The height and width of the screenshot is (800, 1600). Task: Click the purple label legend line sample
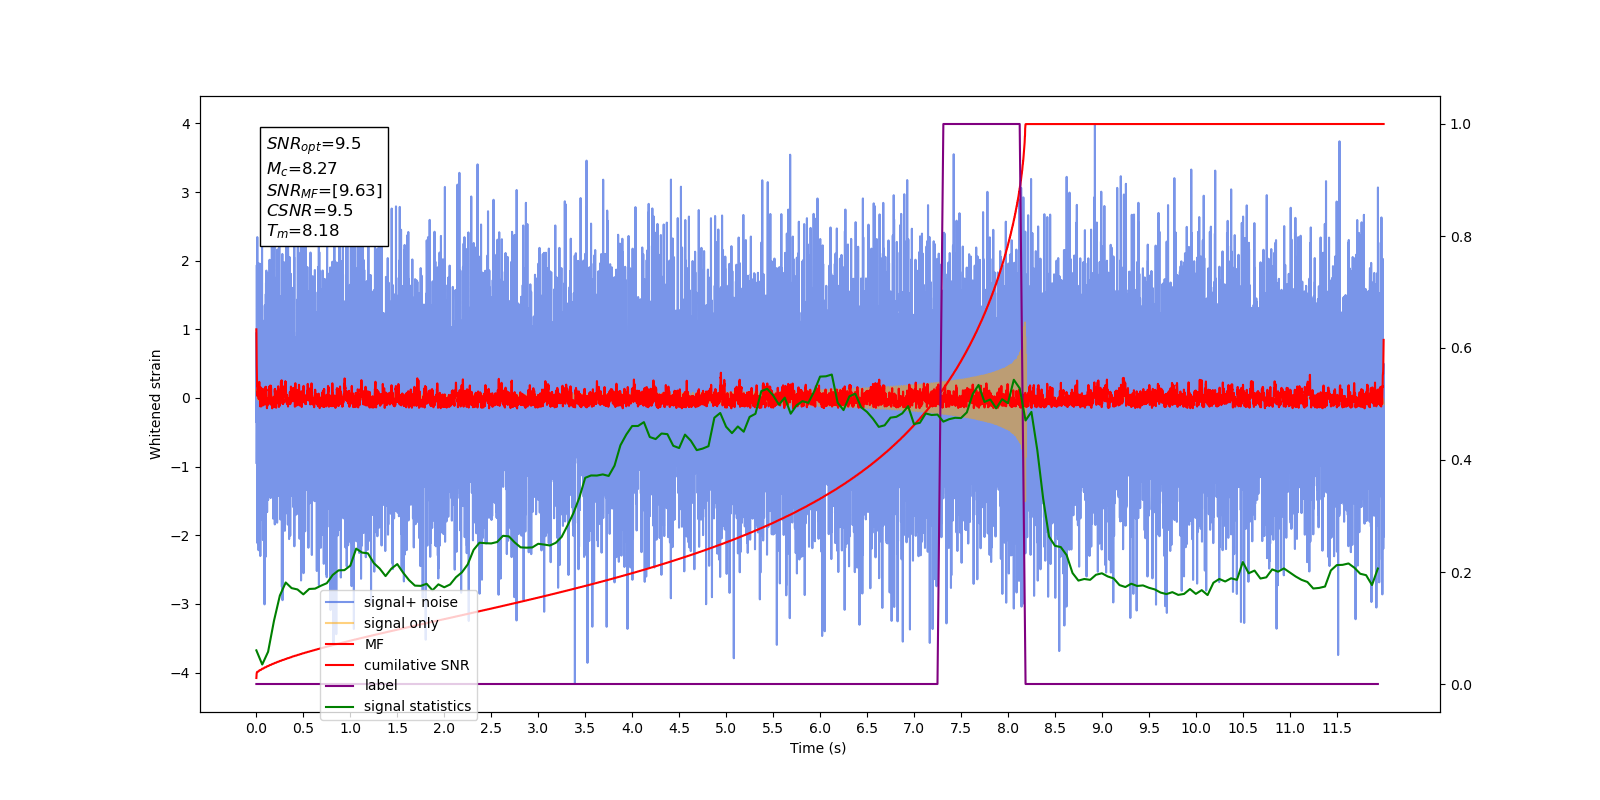(340, 685)
